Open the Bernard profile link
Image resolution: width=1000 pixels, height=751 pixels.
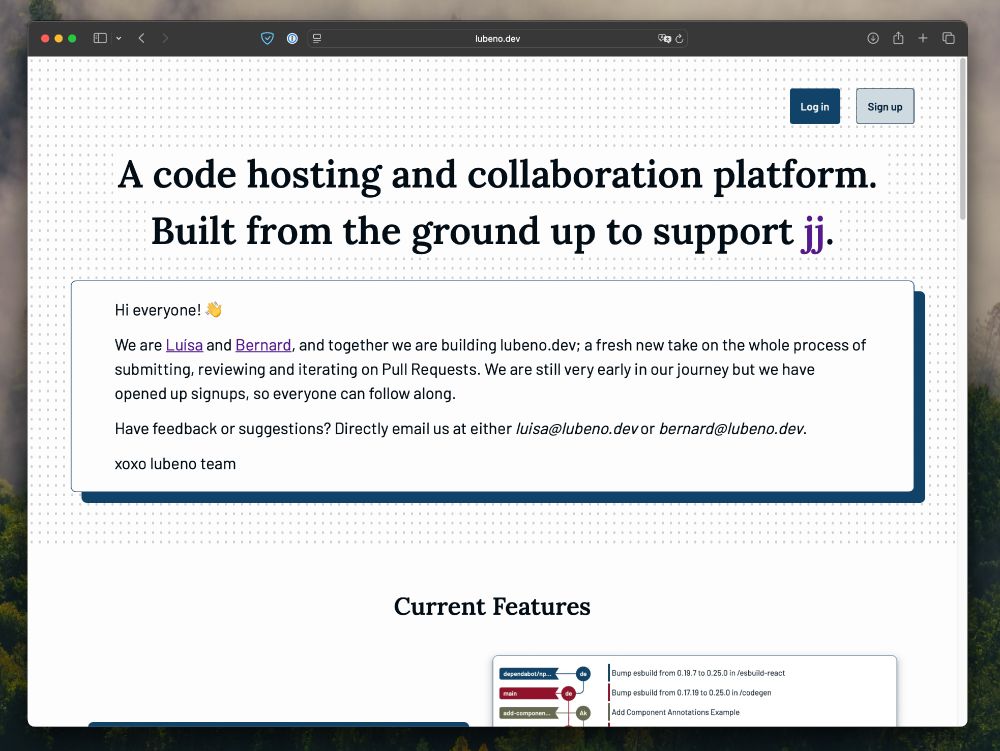pos(263,344)
